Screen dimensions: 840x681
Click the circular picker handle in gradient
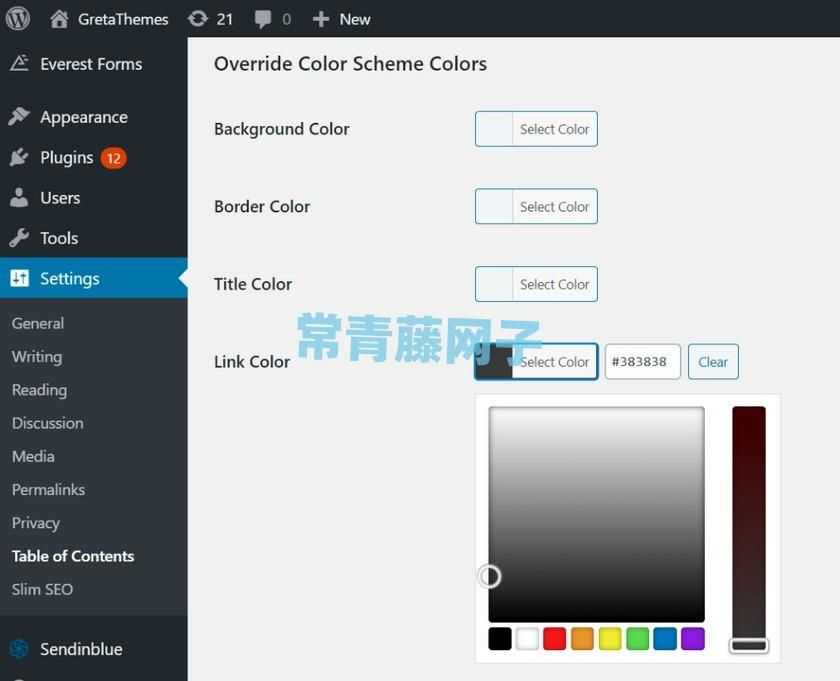click(x=490, y=577)
